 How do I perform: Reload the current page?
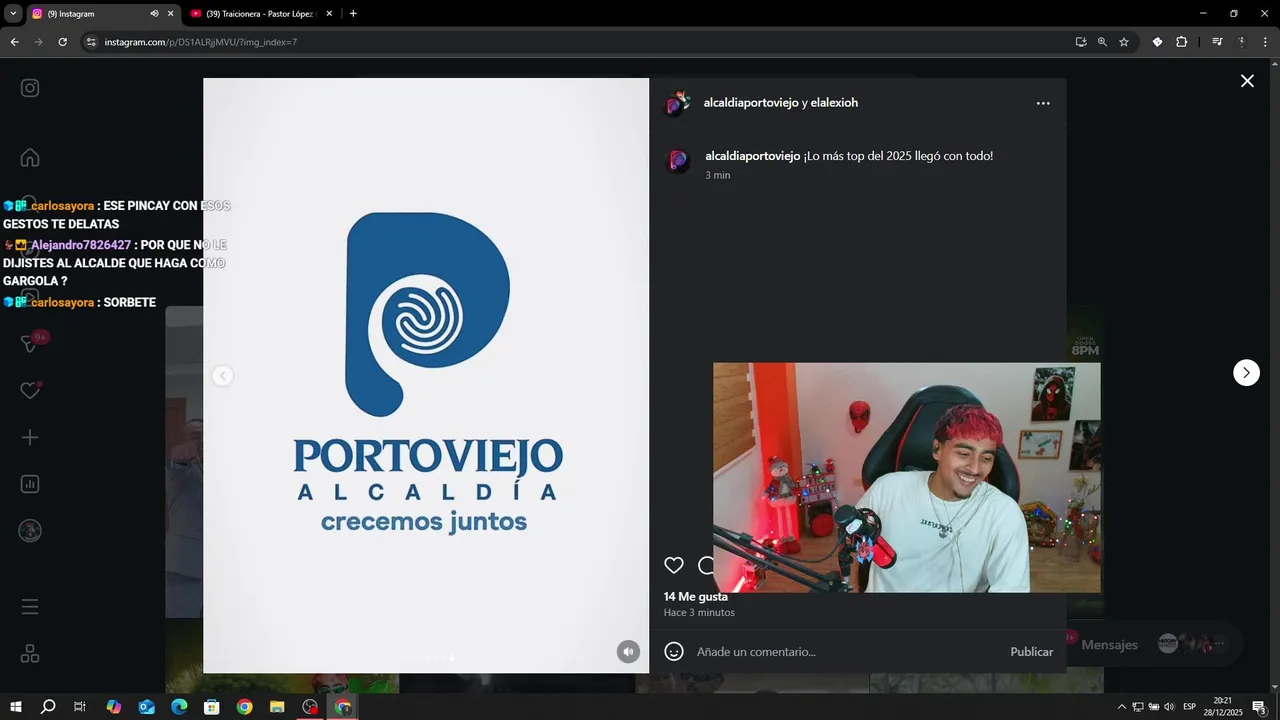[x=62, y=42]
